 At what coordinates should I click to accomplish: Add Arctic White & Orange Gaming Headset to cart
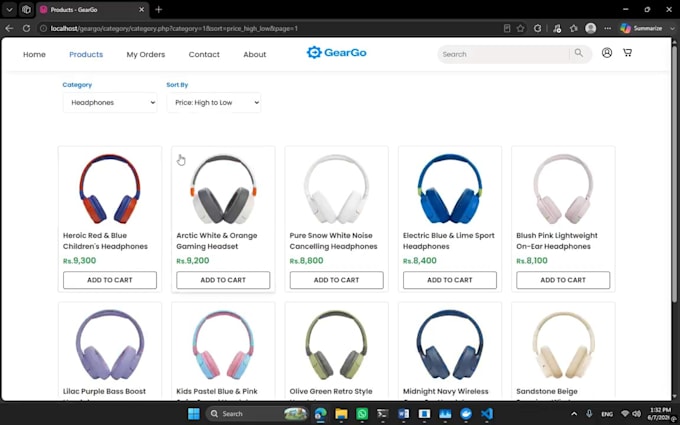pyautogui.click(x=223, y=280)
